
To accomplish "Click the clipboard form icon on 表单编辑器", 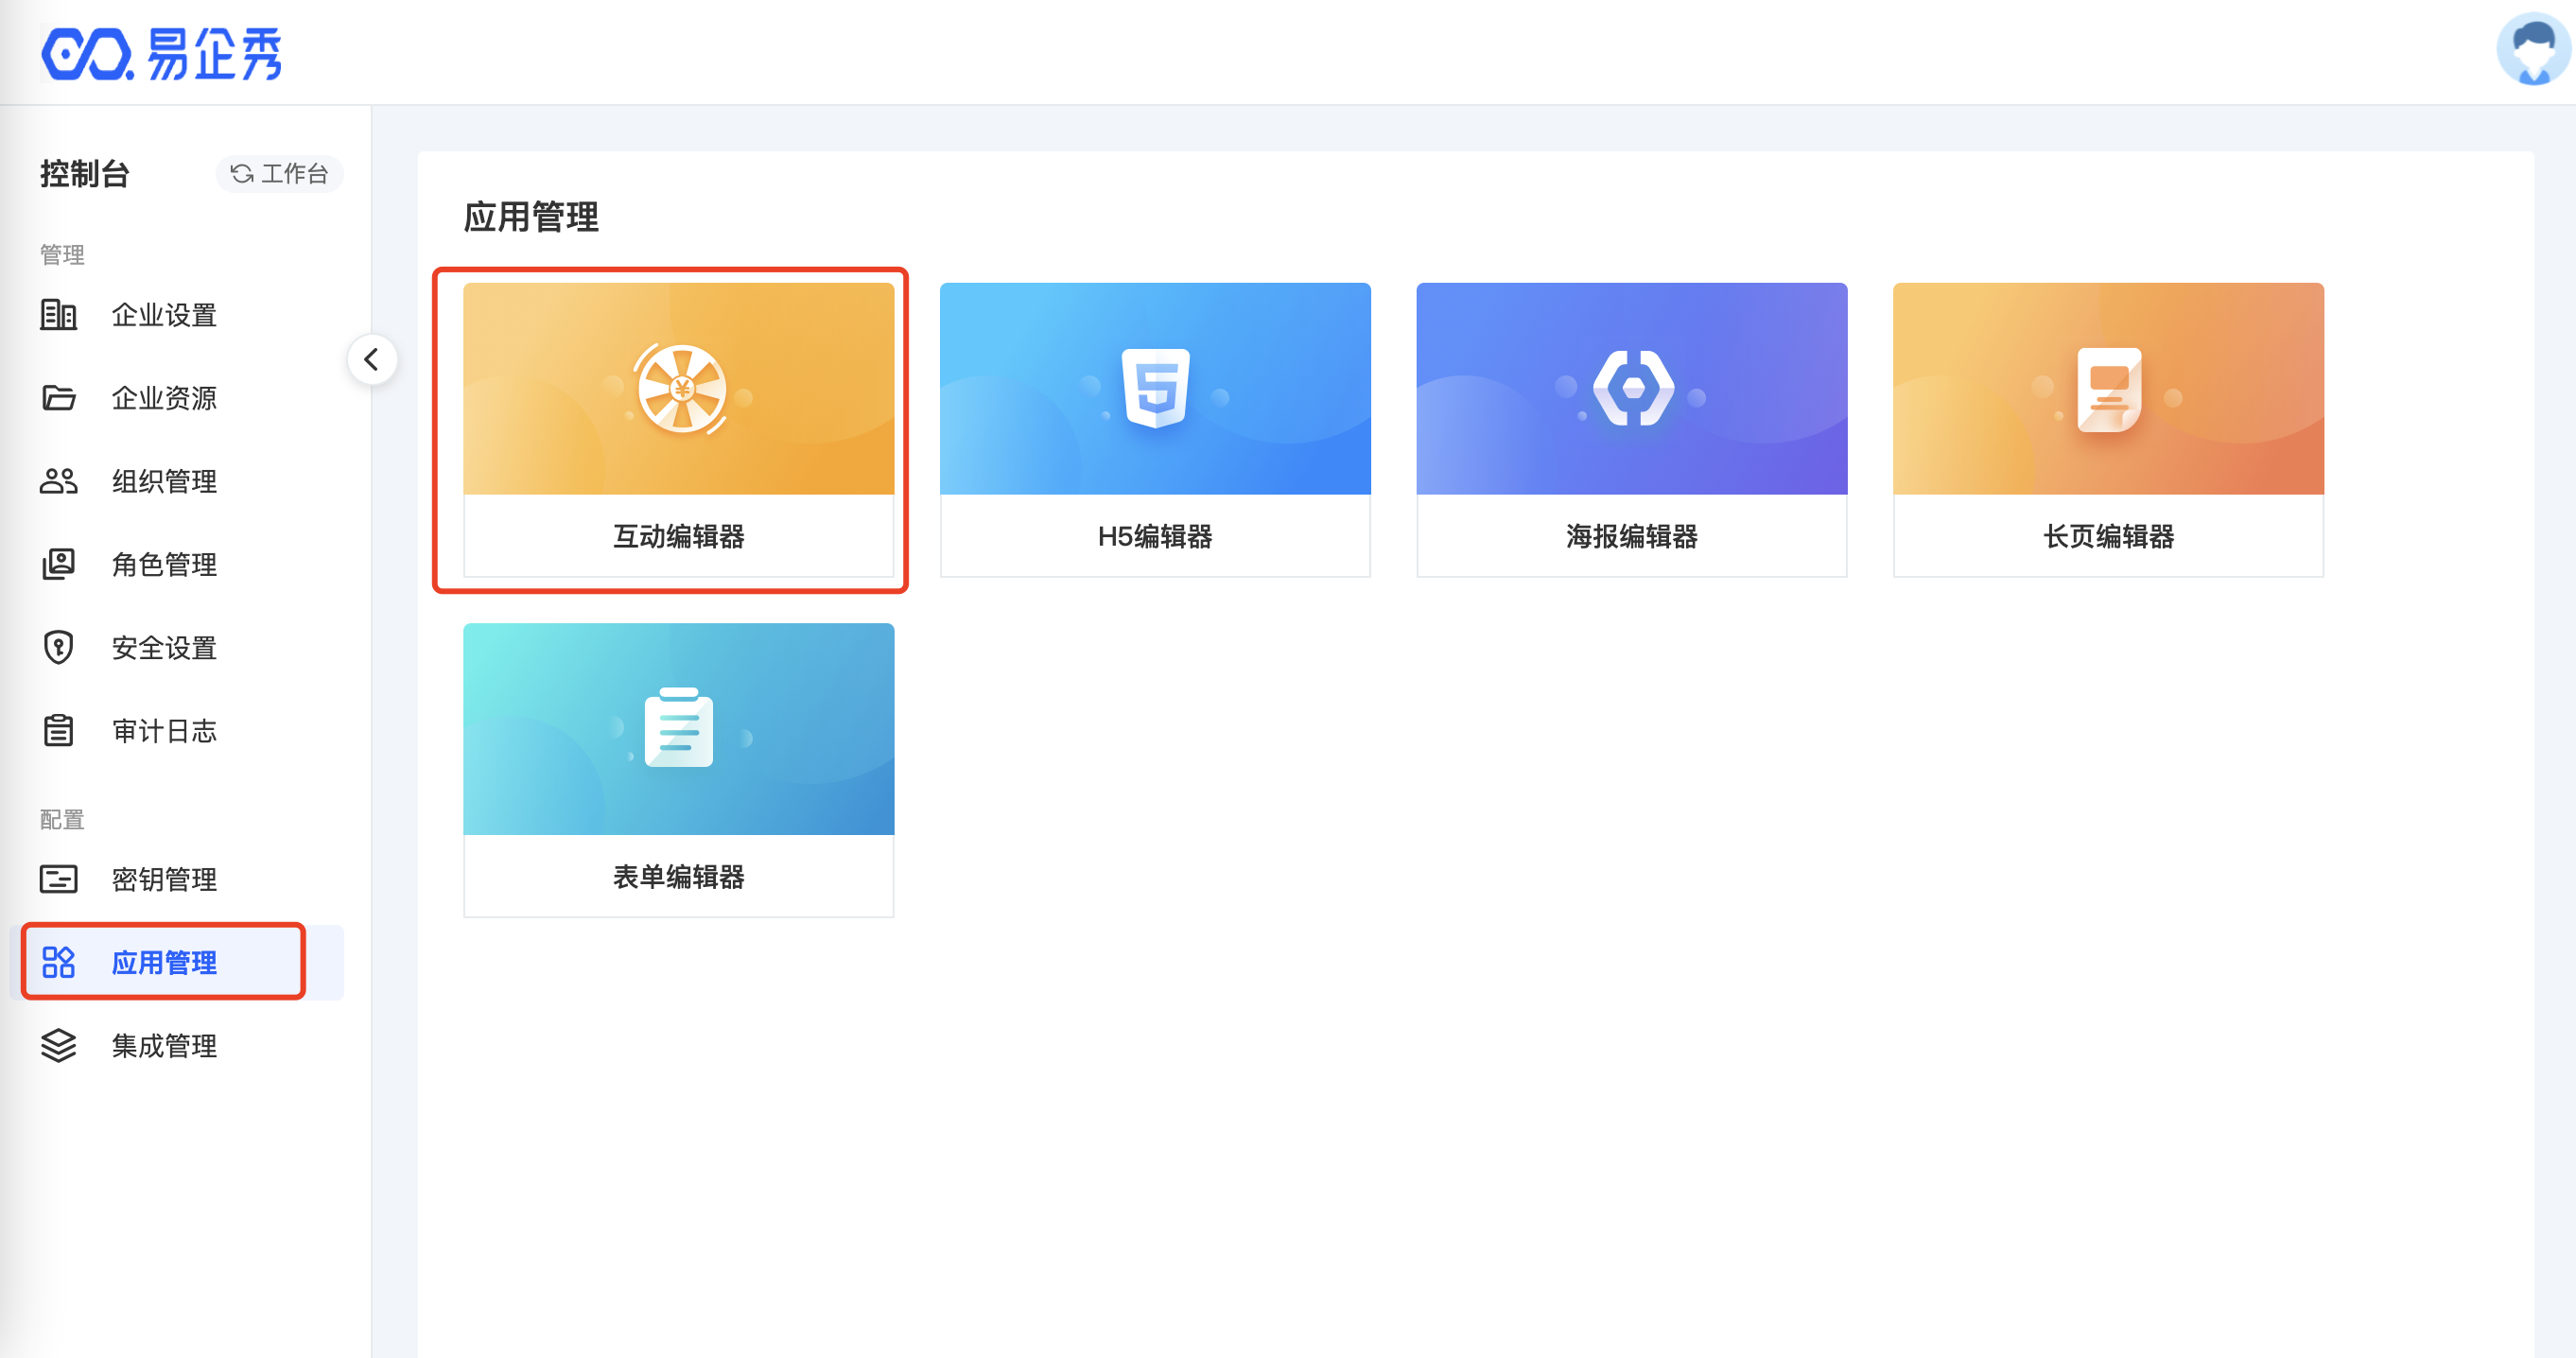I will pyautogui.click(x=678, y=726).
